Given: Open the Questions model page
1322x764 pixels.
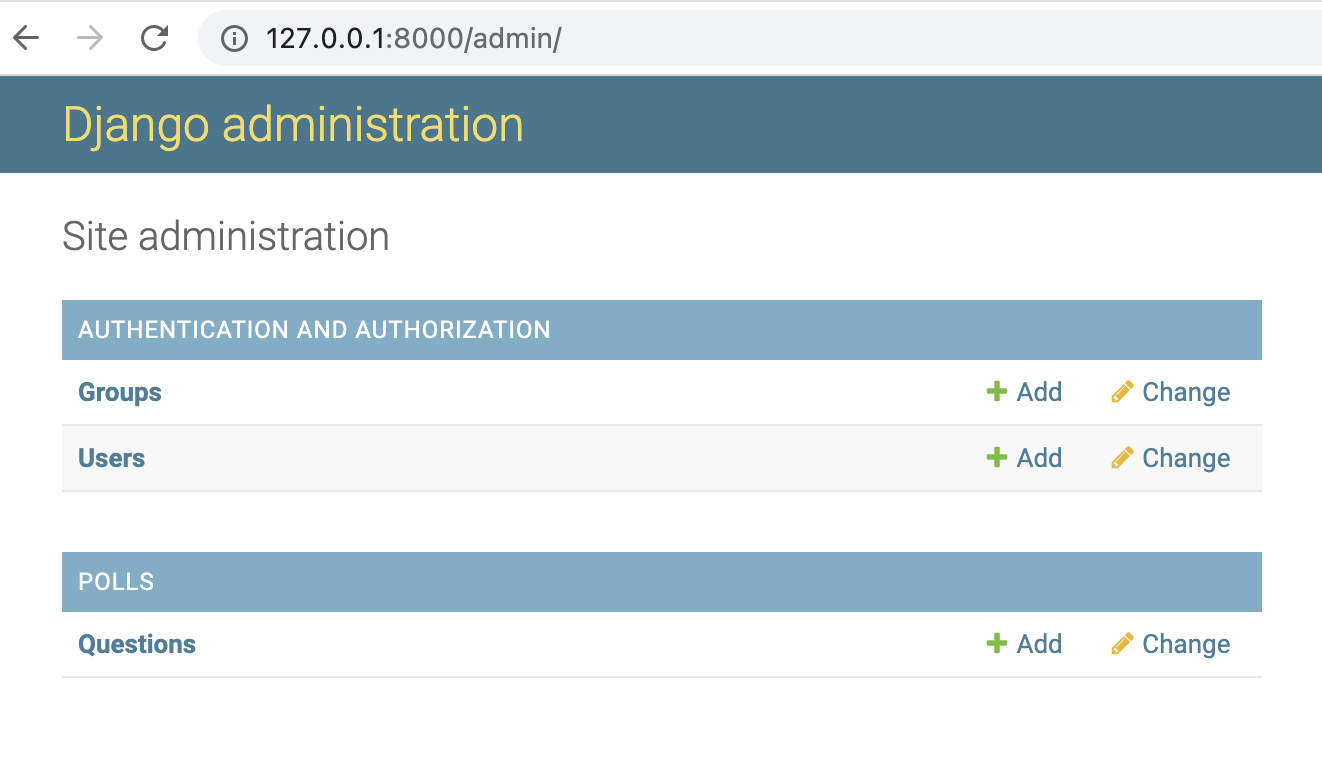Looking at the screenshot, I should [x=137, y=643].
